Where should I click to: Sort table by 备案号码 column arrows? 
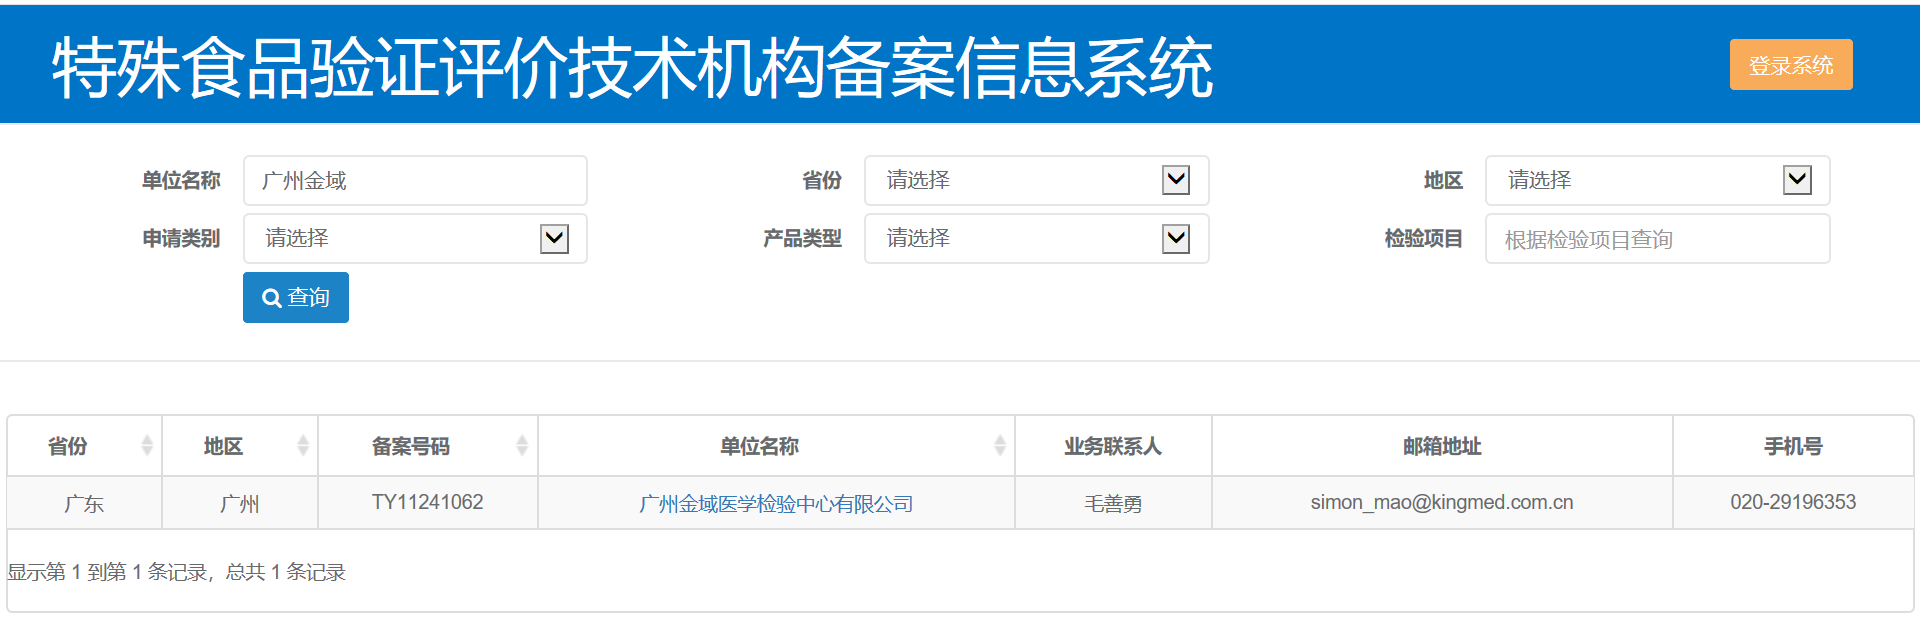pyautogui.click(x=522, y=446)
